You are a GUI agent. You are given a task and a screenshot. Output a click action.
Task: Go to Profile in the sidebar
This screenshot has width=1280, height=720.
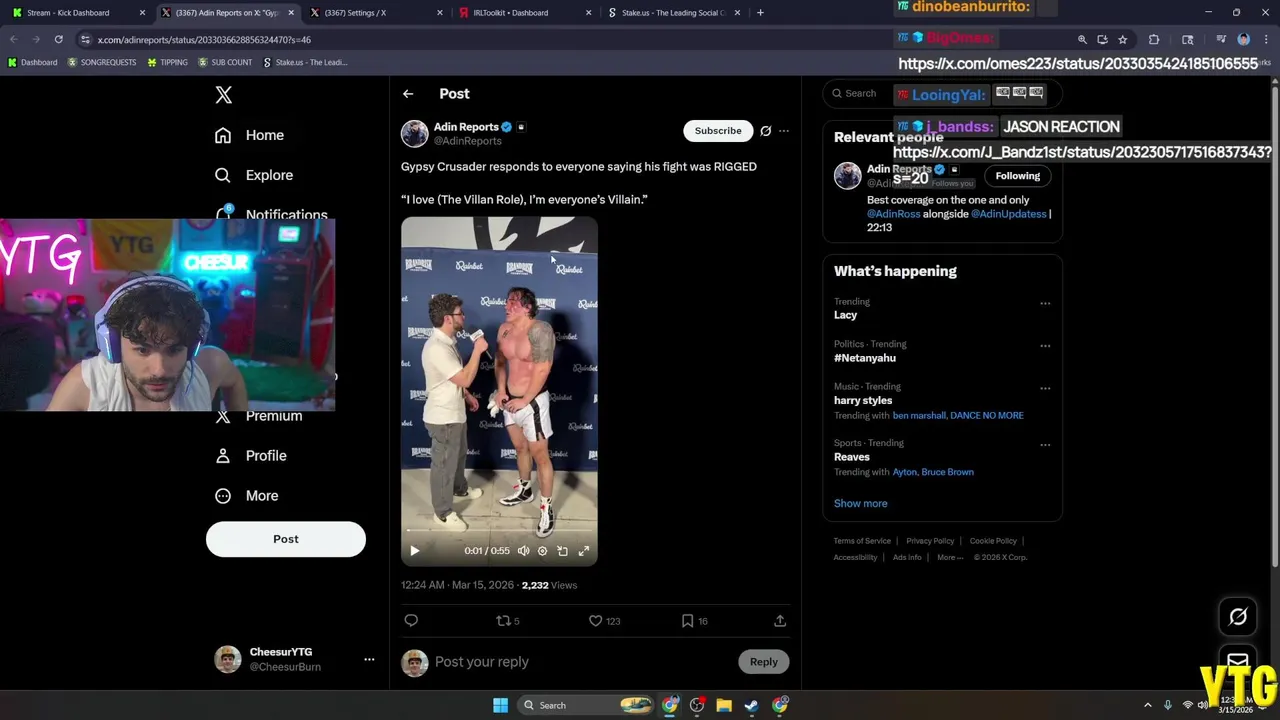pos(252,456)
